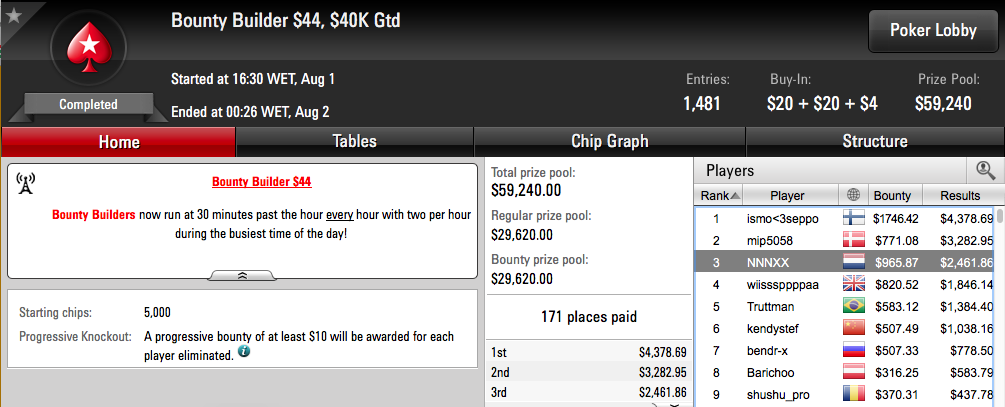1005x407 pixels.
Task: Open the Bounty Builder $44 link
Action: 262,182
